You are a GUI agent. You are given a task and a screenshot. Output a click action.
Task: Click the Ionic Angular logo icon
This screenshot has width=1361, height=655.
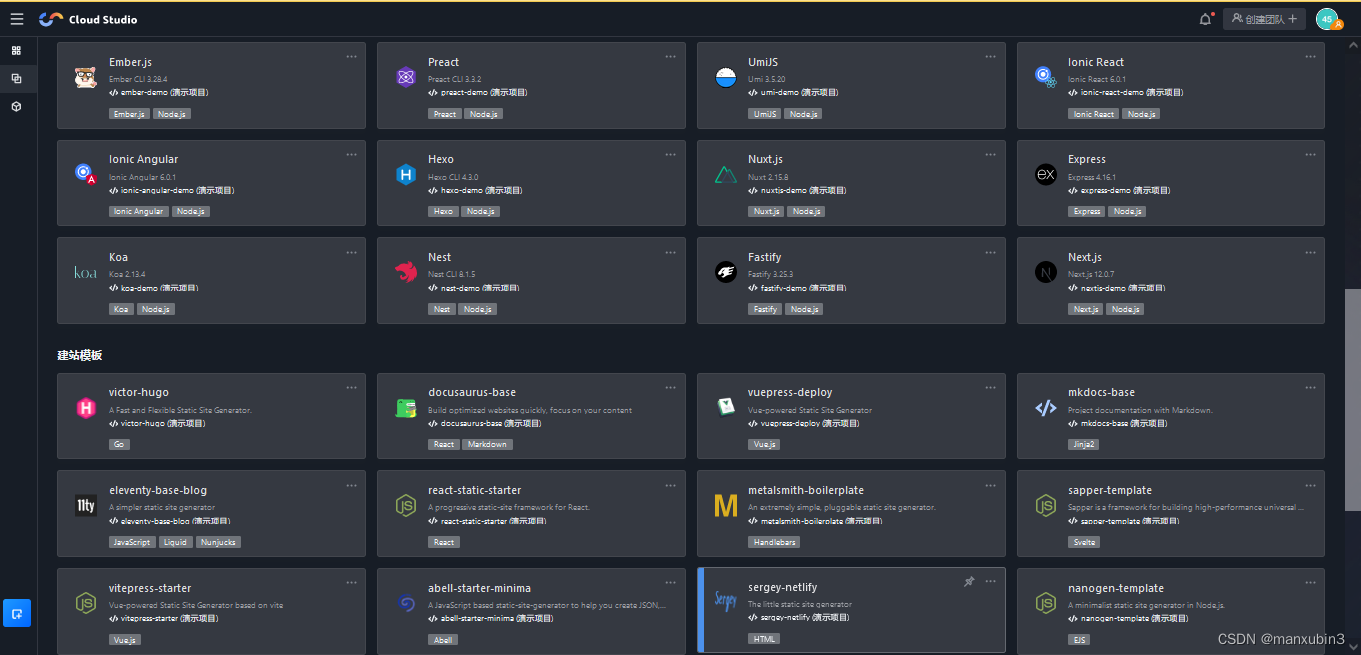coord(85,175)
